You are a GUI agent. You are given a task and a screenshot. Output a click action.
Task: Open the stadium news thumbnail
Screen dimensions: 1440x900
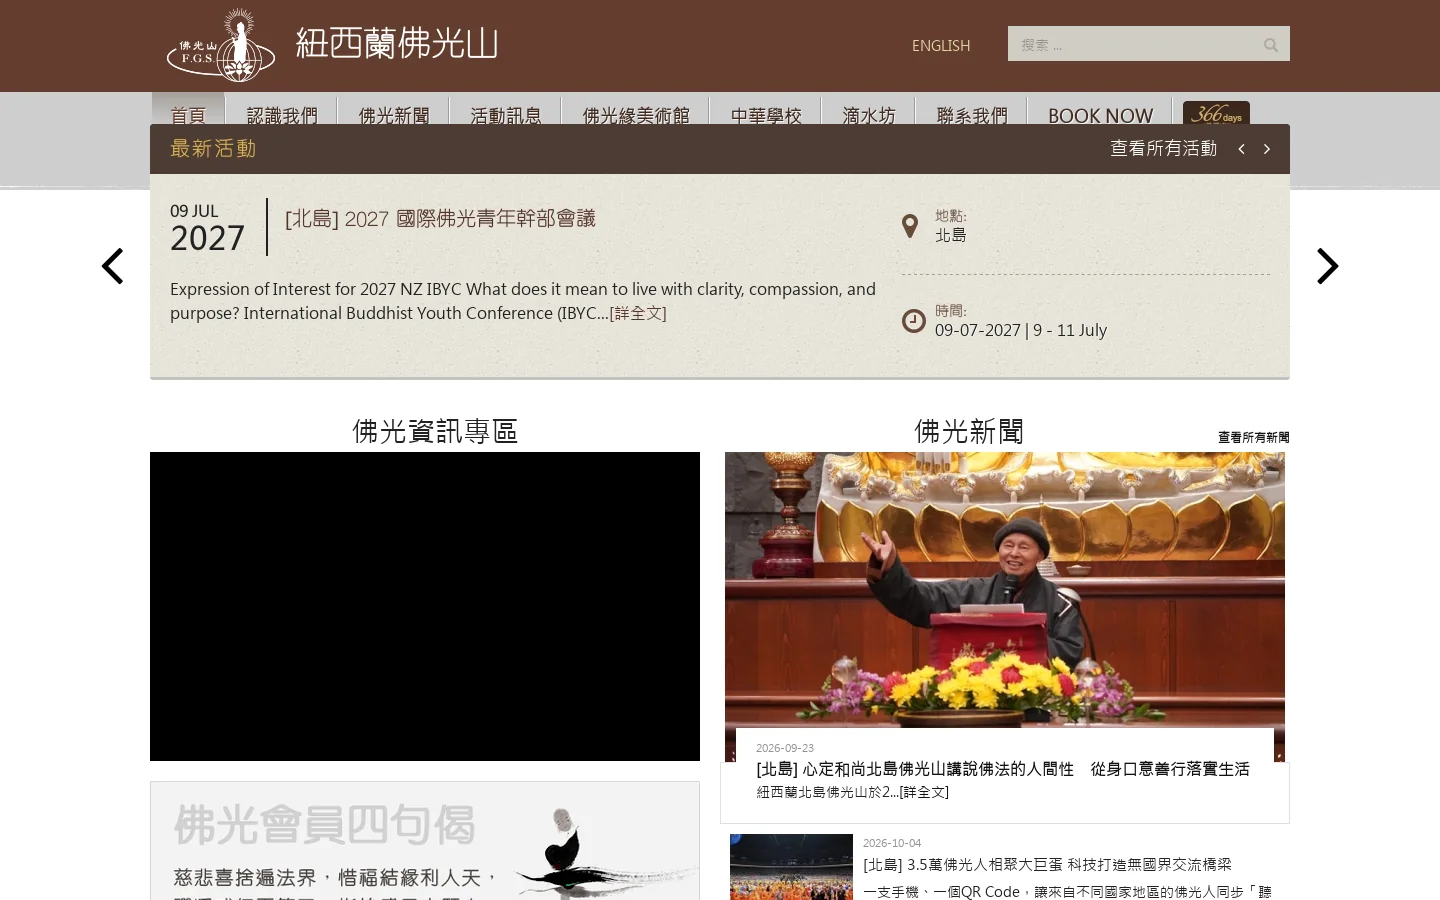(791, 867)
